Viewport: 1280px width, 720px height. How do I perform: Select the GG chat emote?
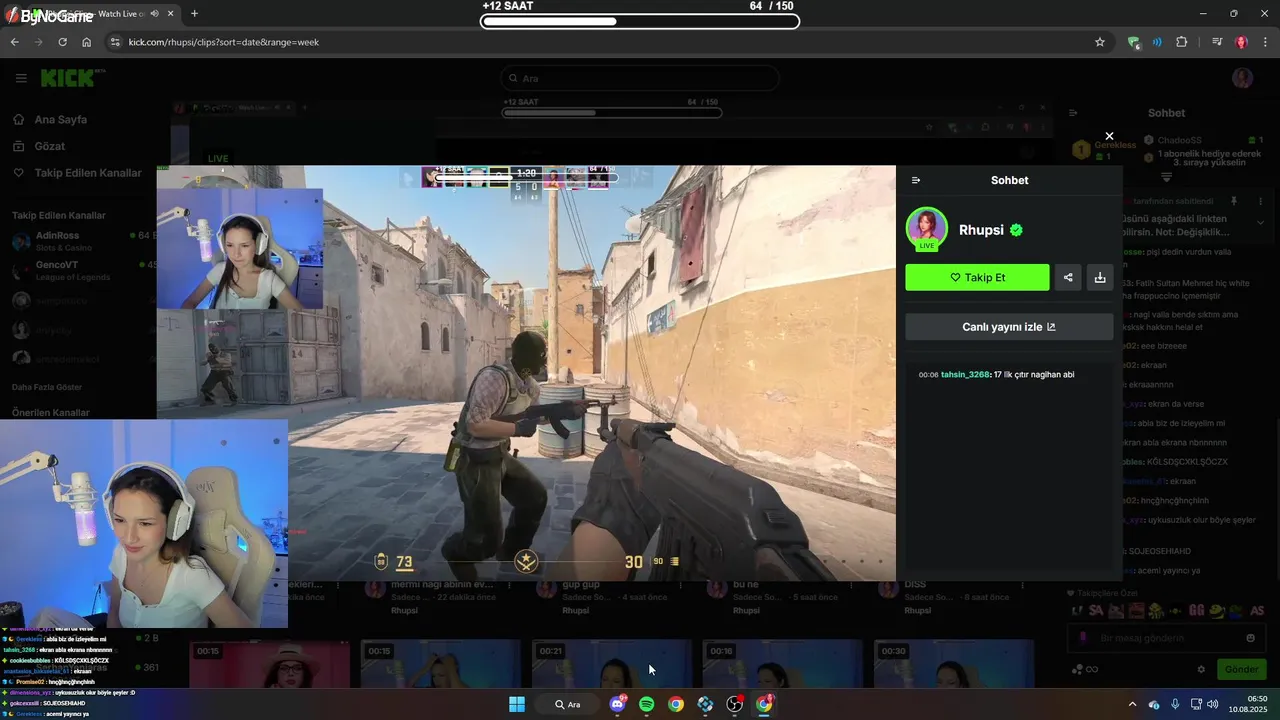tap(1196, 611)
